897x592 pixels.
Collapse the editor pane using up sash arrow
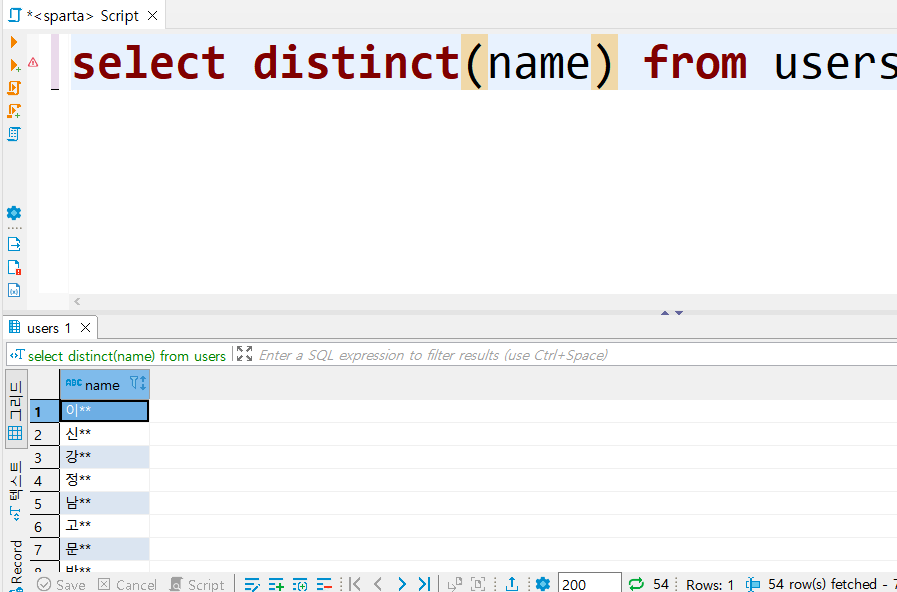point(665,313)
